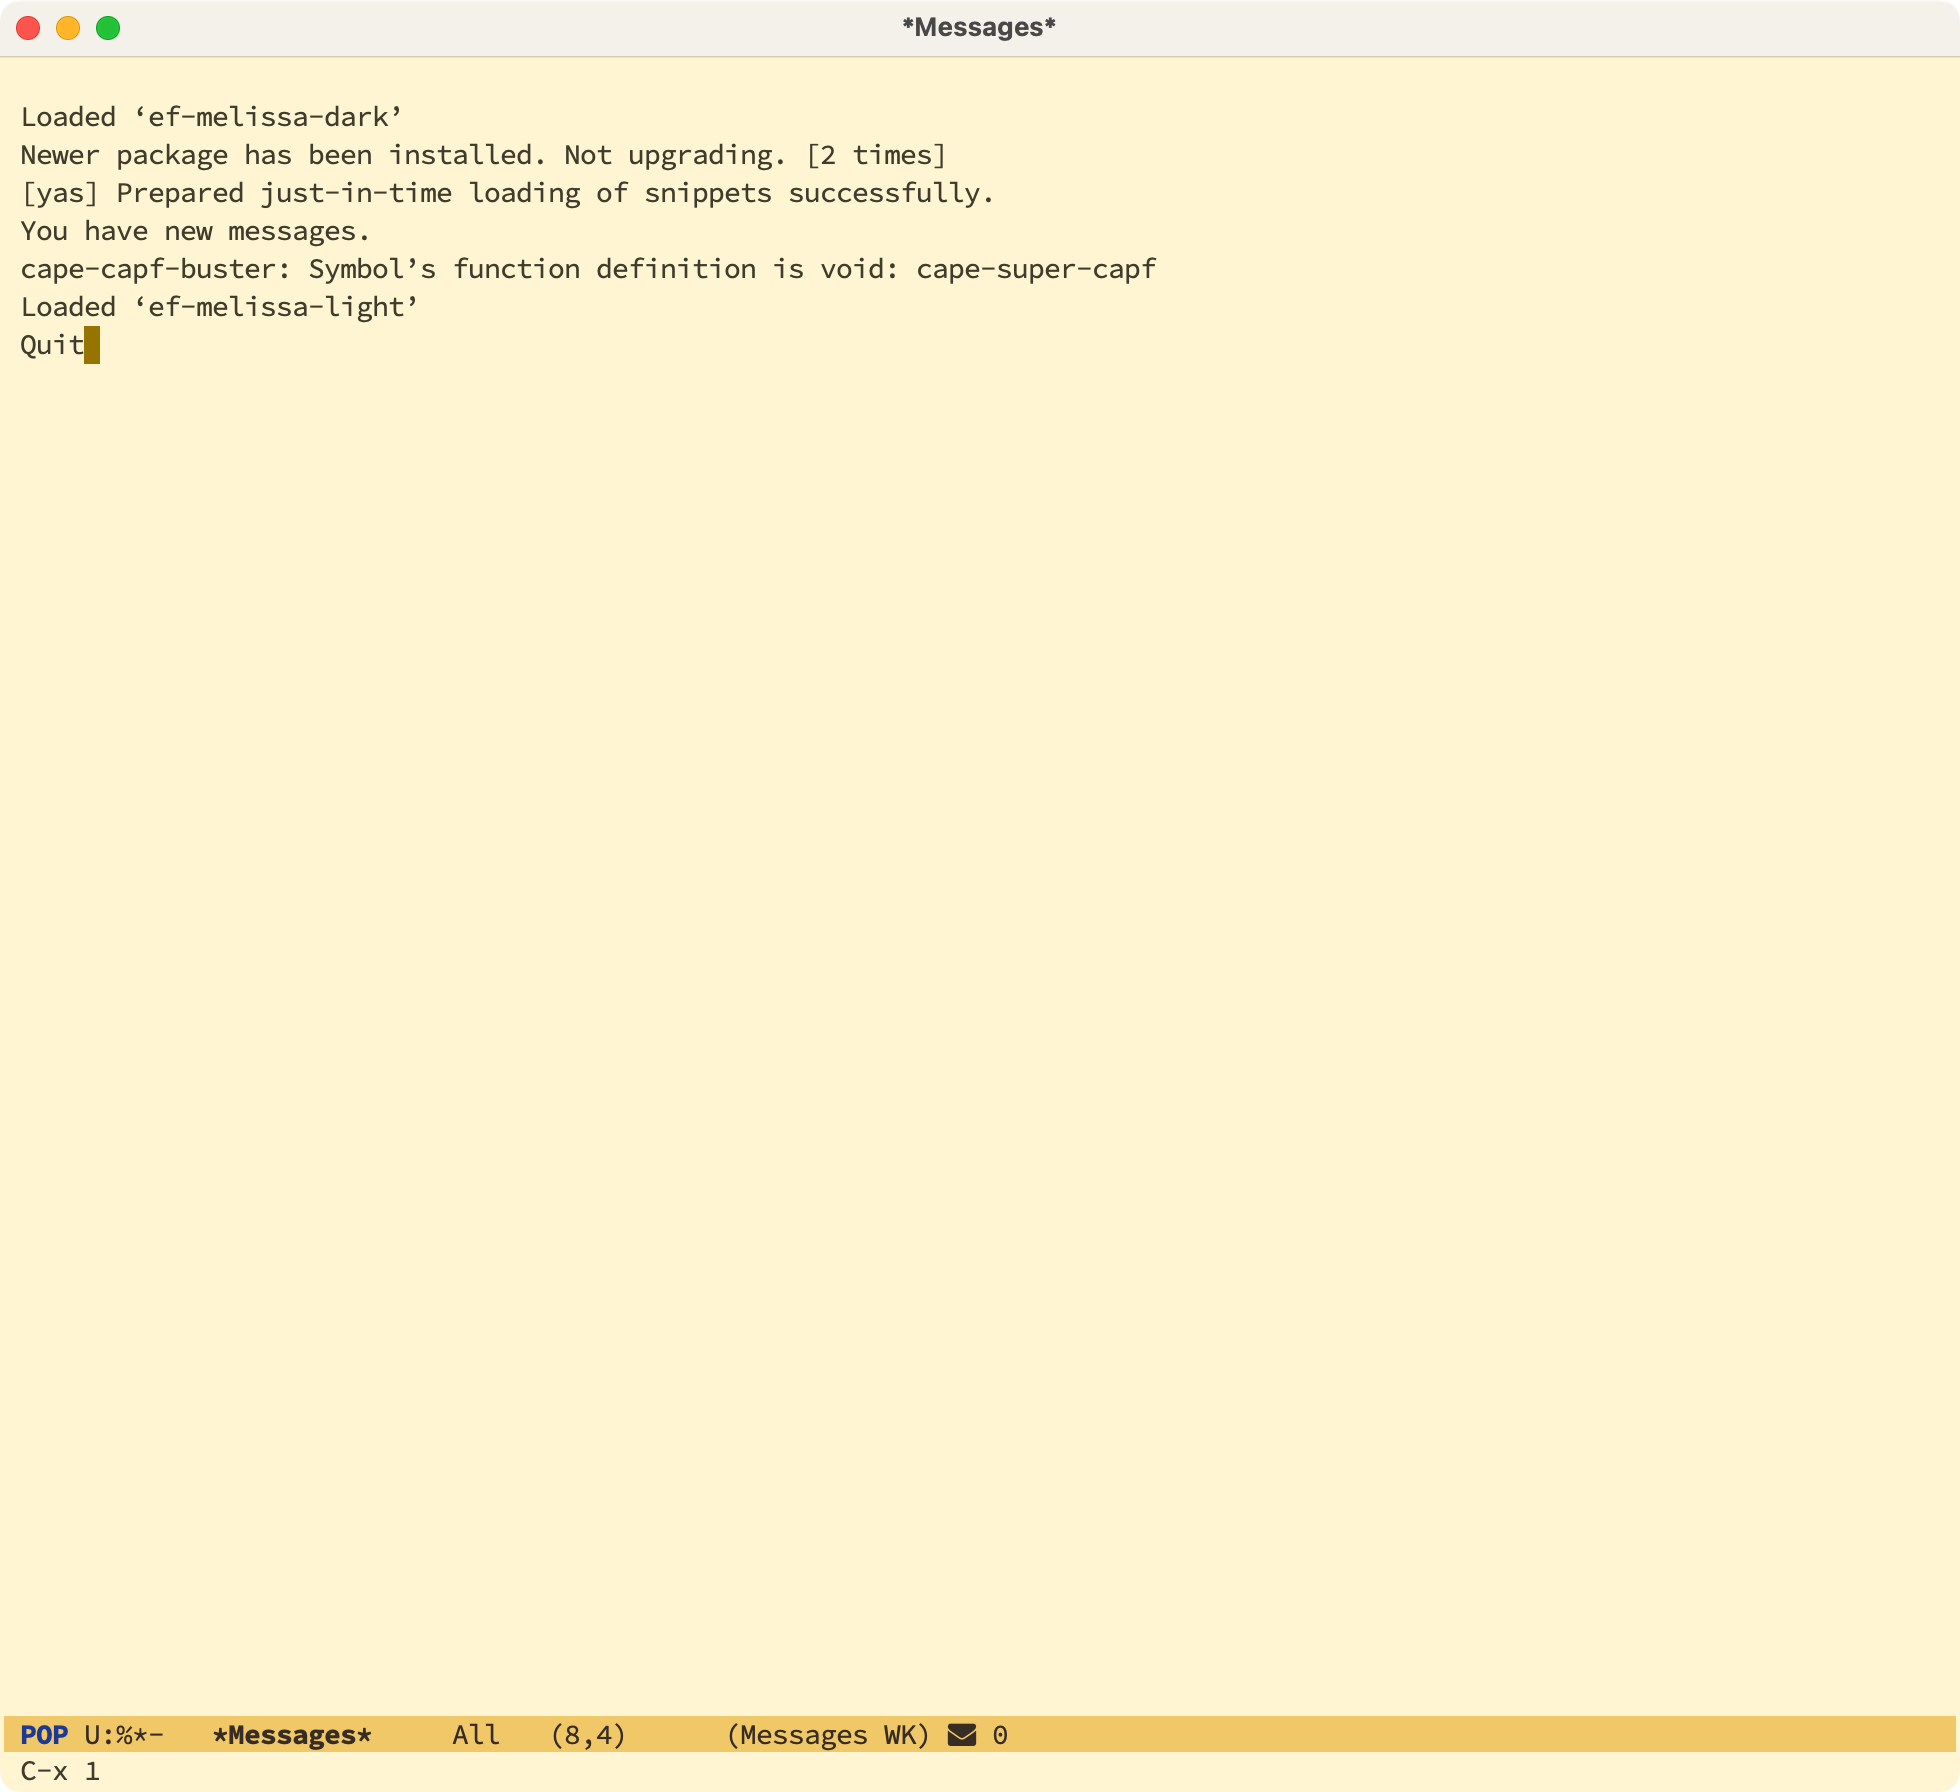Viewport: 1960px width, 1792px height.
Task: Click the green zoom window button
Action: click(108, 28)
